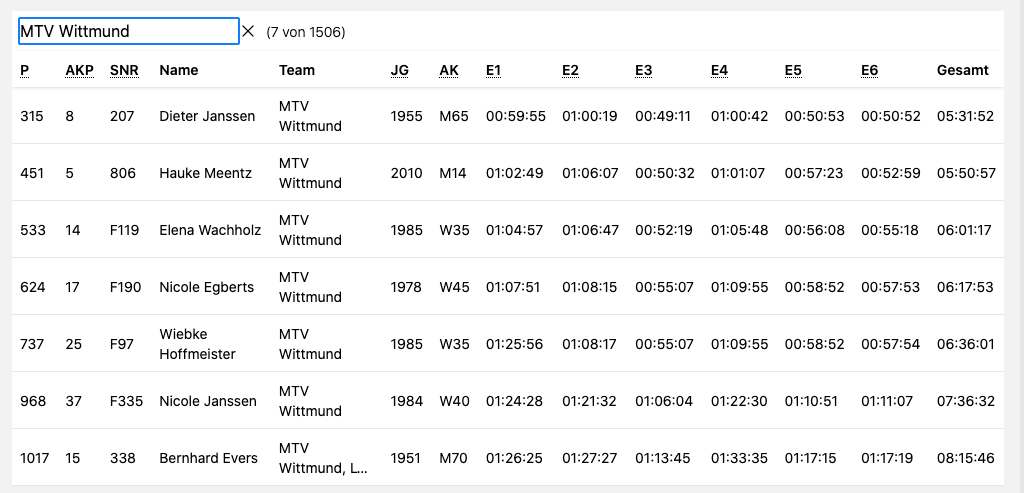Clear the search with the X icon
Image resolution: width=1024 pixels, height=493 pixels.
[249, 31]
